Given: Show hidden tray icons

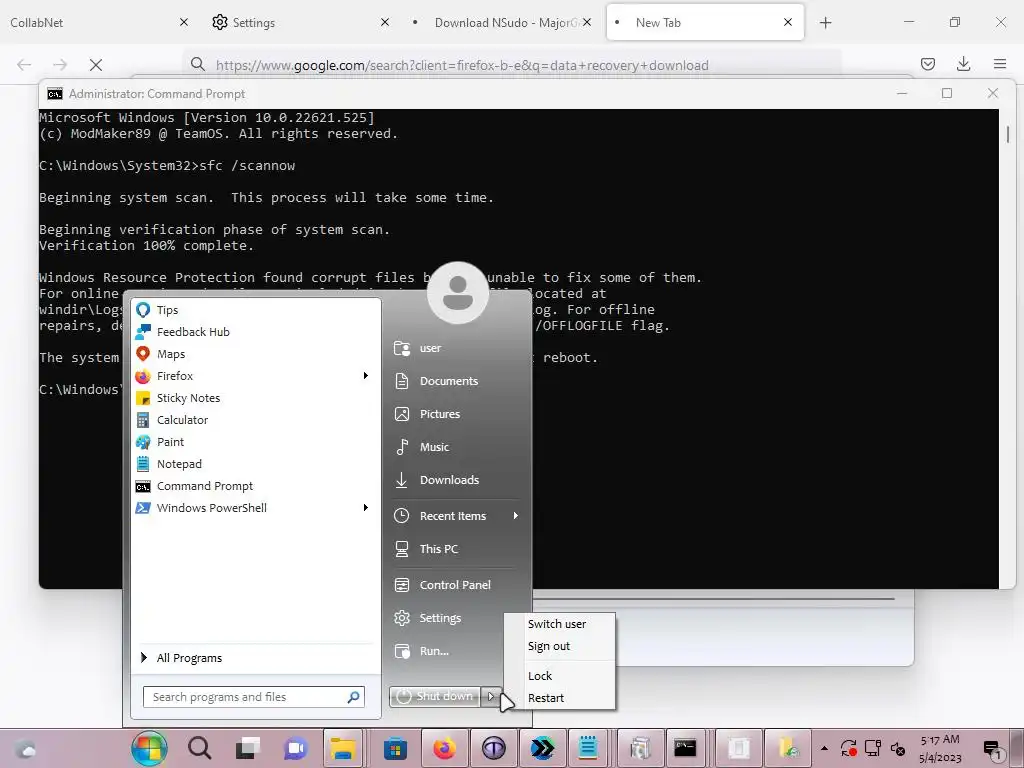Looking at the screenshot, I should 824,748.
